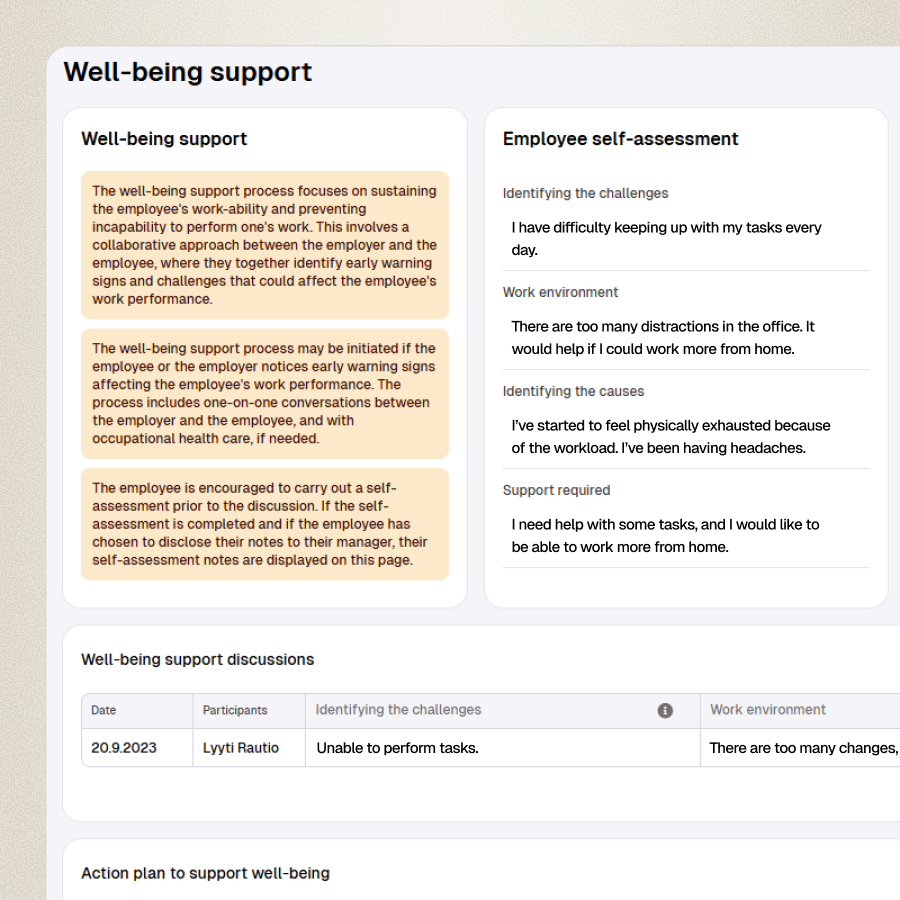Click the first orange well-being process info box
Image resolution: width=900 pixels, height=900 pixels.
pos(265,245)
